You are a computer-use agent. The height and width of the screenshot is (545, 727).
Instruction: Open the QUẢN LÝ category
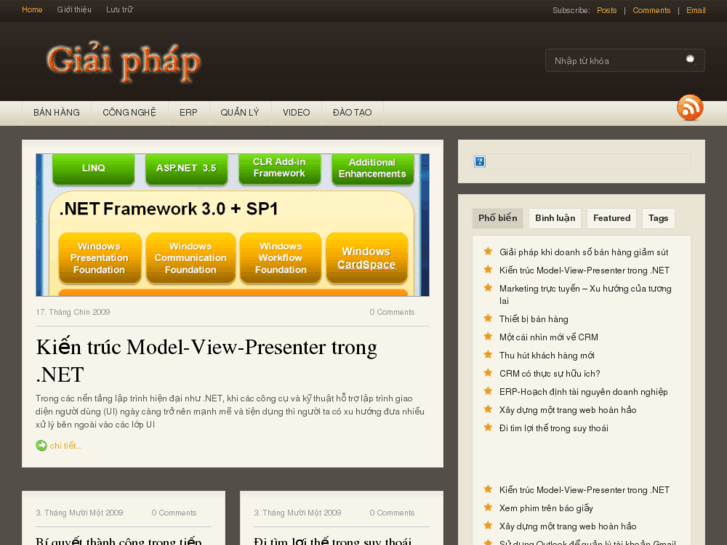240,113
